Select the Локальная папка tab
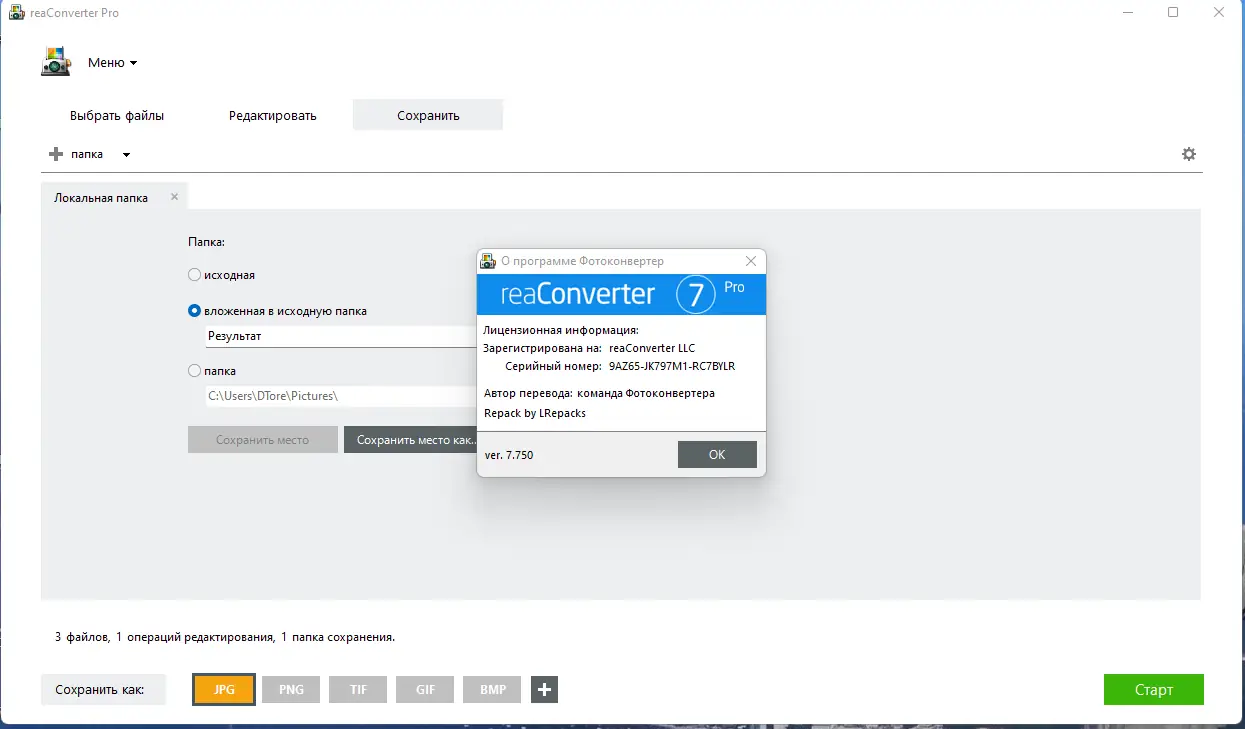The image size is (1245, 729). [101, 198]
